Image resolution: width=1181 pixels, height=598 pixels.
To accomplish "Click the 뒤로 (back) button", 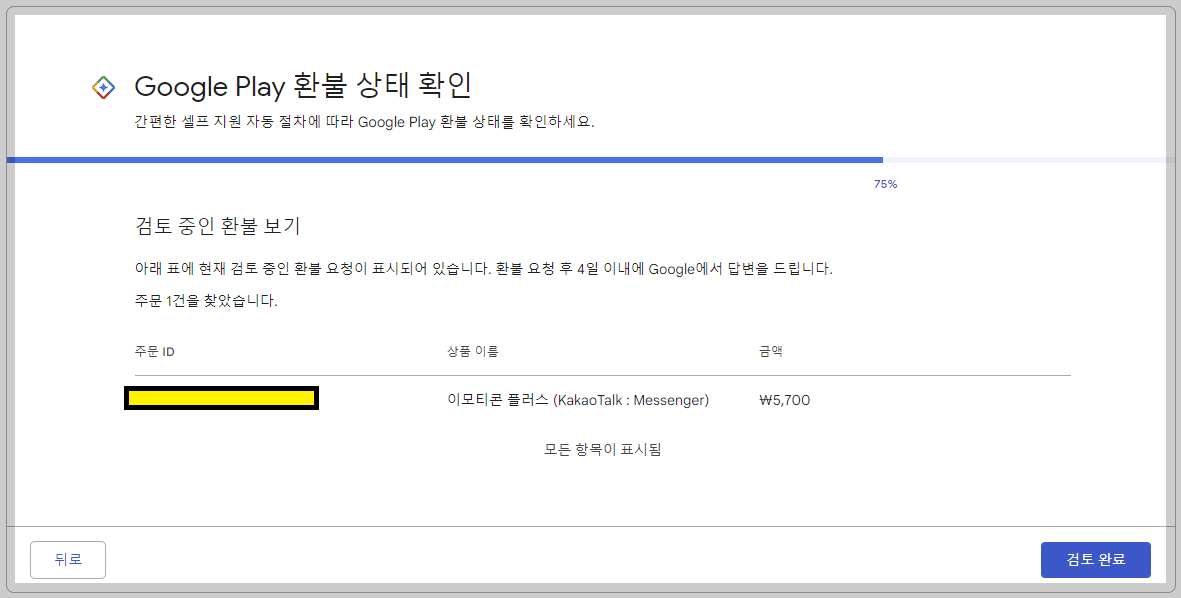I will click(x=68, y=560).
